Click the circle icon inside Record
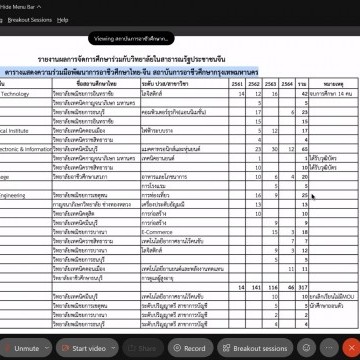Screen dimensions: 360x360 177,348
